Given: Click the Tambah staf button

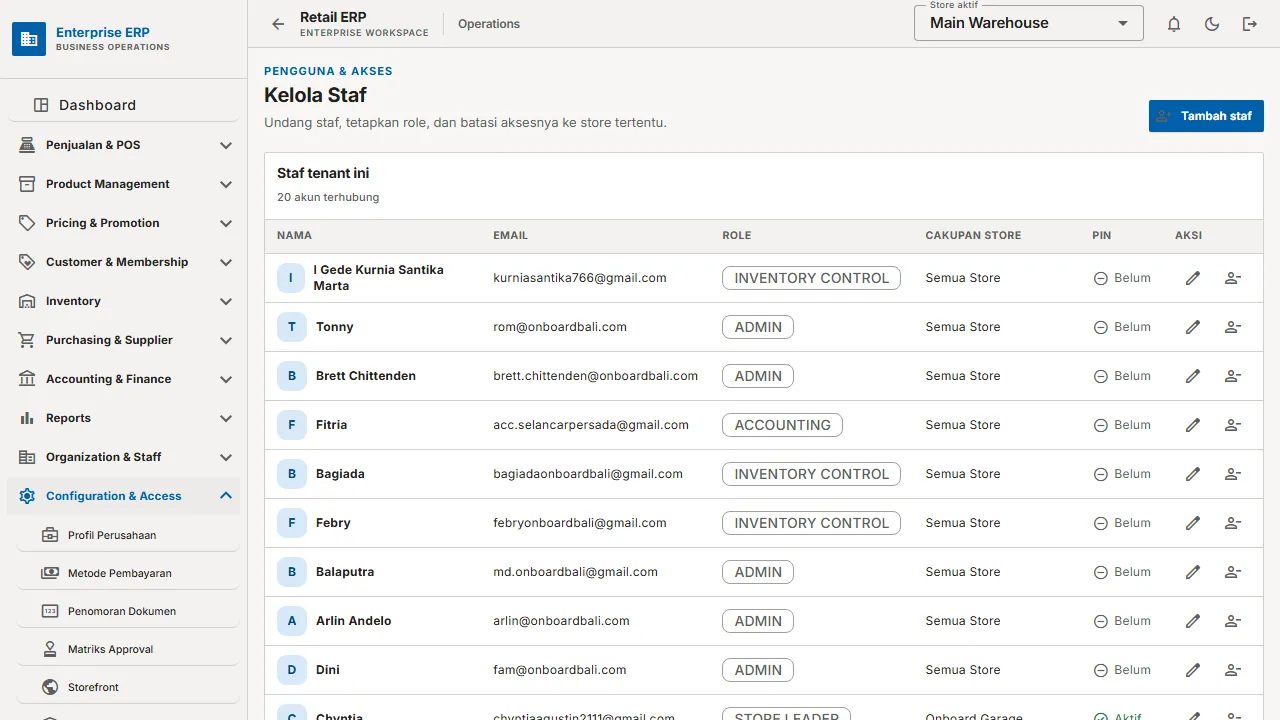Looking at the screenshot, I should (x=1206, y=116).
